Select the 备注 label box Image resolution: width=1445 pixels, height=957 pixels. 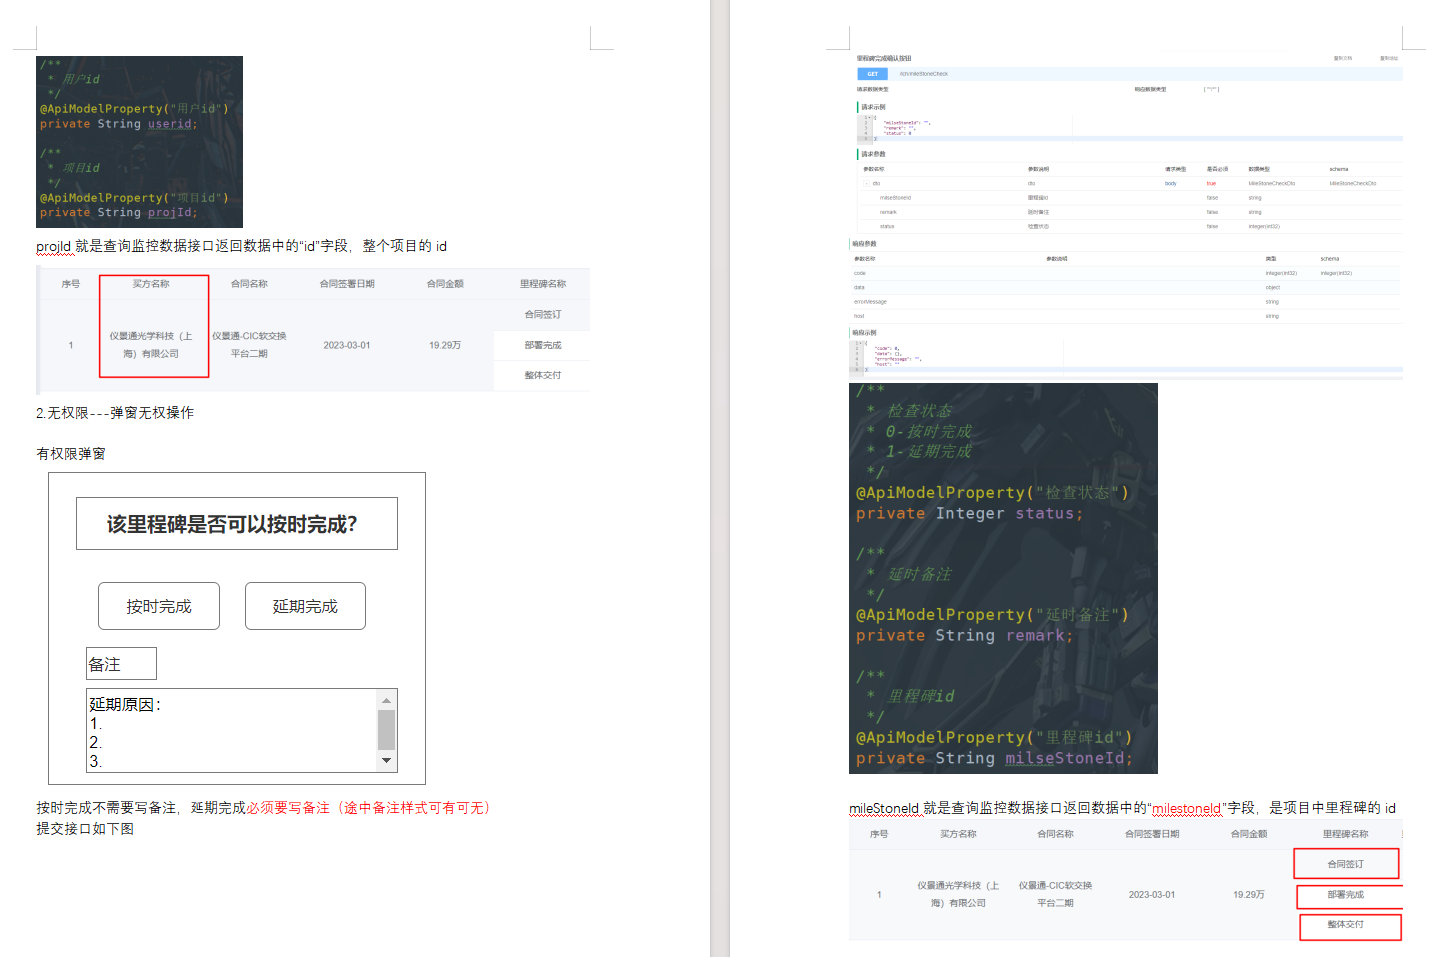pyautogui.click(x=121, y=664)
